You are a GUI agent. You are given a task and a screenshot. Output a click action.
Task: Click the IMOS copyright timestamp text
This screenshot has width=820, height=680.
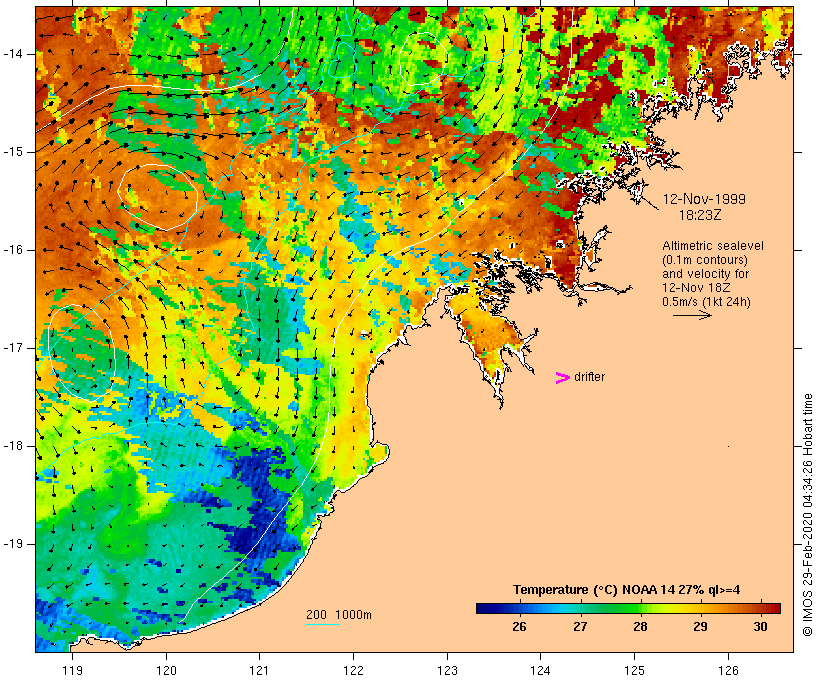tap(807, 515)
